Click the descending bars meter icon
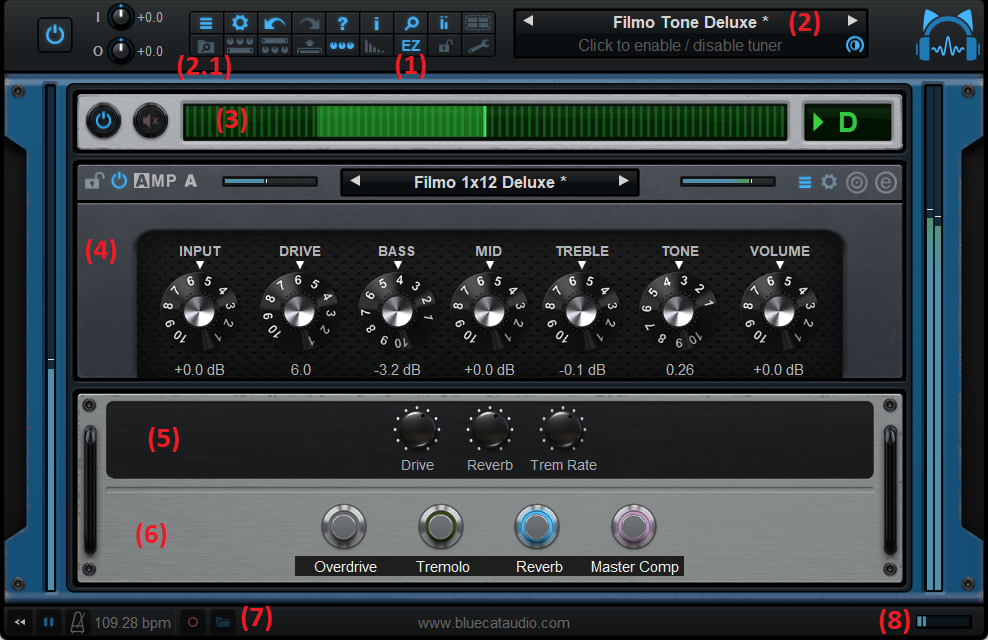The height and width of the screenshot is (640, 988). click(376, 46)
